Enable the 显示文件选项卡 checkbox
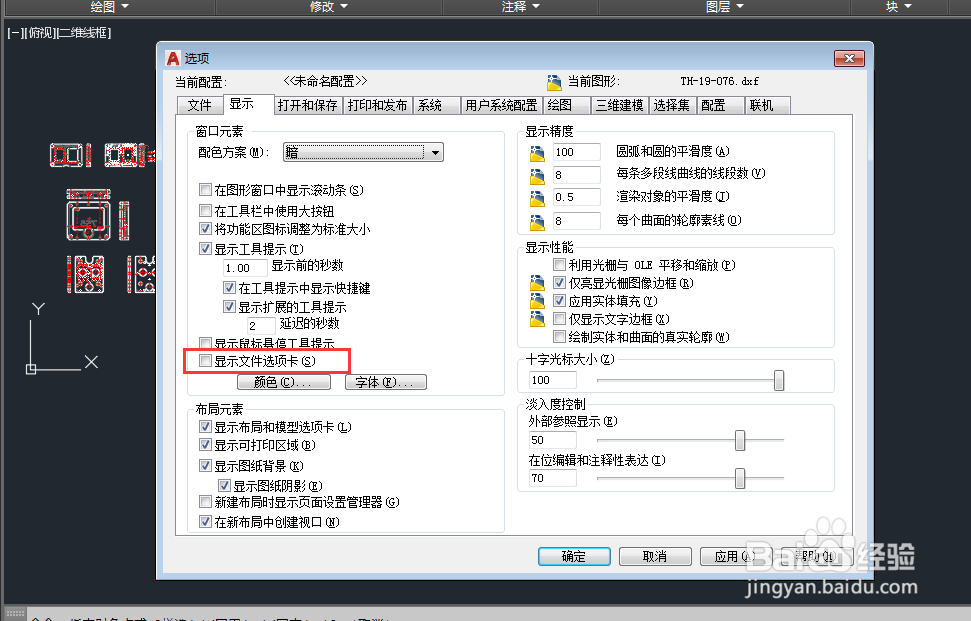This screenshot has width=971, height=621. click(206, 360)
